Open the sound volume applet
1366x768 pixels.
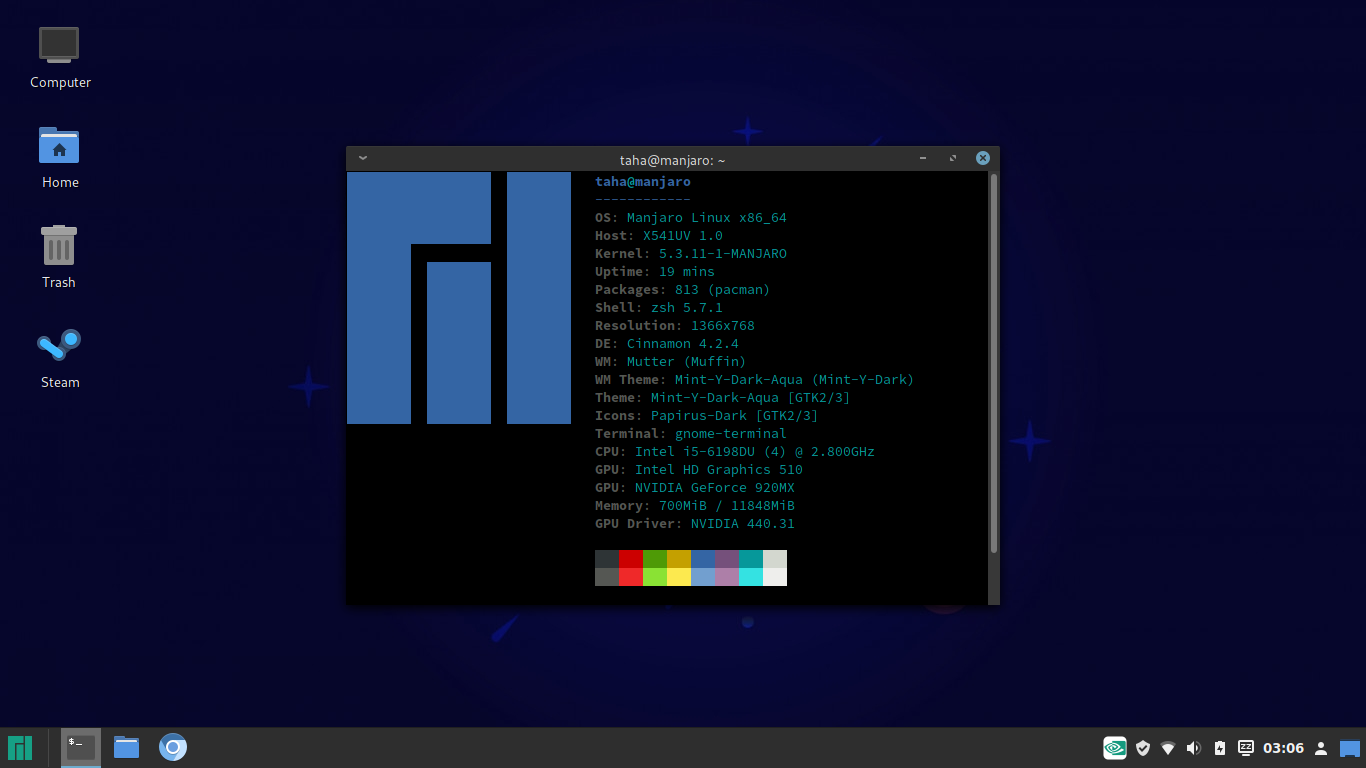(x=1193, y=748)
